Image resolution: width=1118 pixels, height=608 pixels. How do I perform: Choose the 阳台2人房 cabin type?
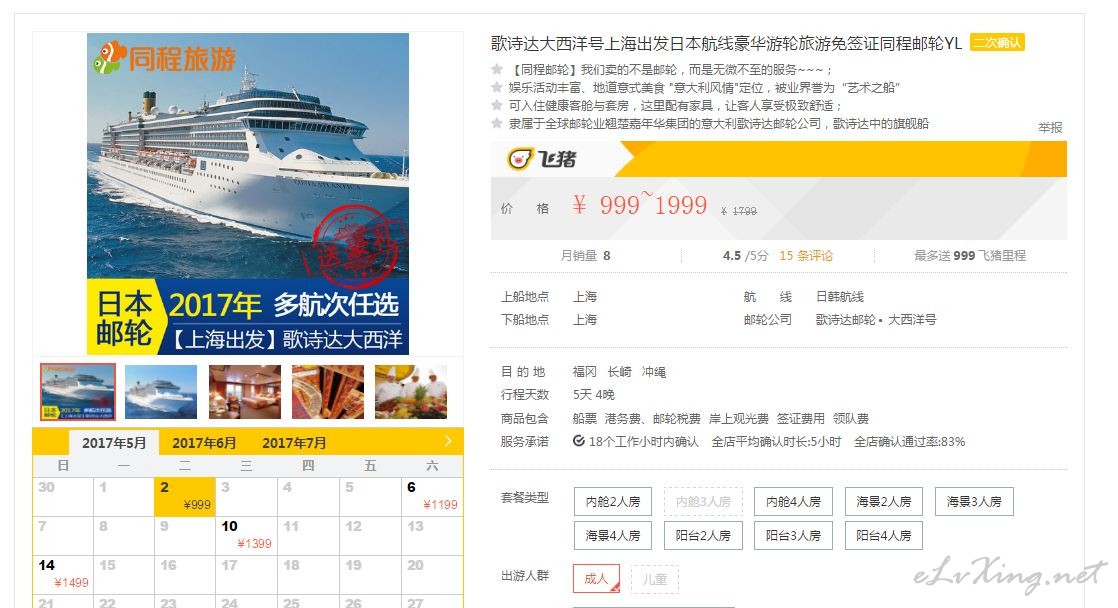703,535
